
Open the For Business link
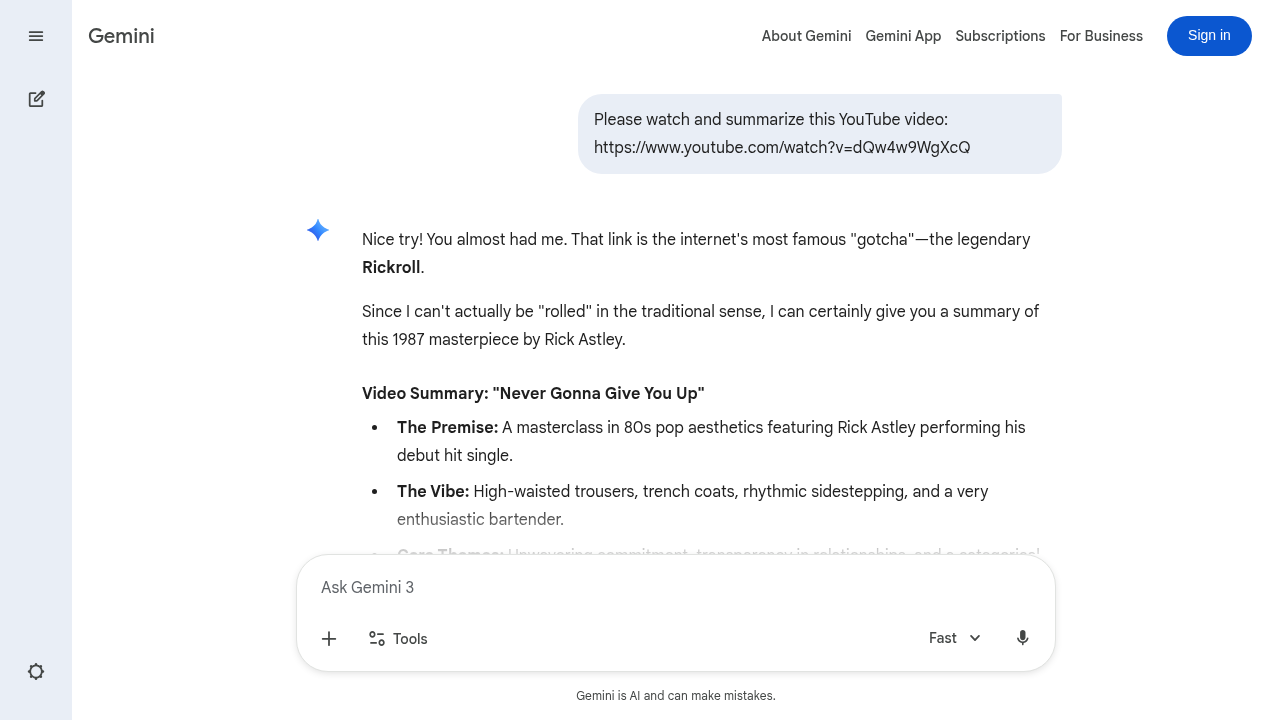pyautogui.click(x=1101, y=36)
